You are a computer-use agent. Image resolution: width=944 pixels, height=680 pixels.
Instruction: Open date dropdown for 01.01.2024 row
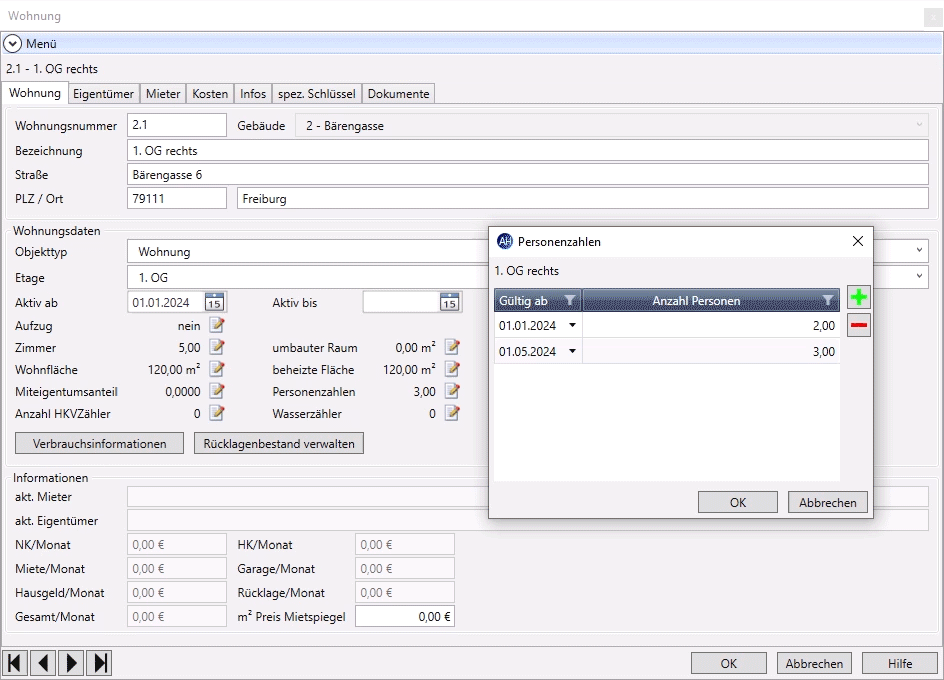click(573, 325)
